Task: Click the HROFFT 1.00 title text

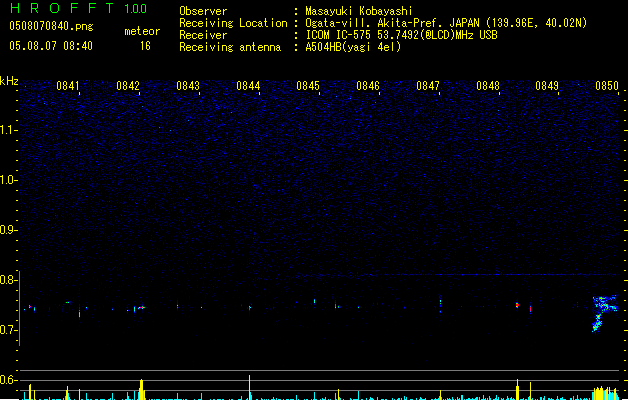Action: 79,8
